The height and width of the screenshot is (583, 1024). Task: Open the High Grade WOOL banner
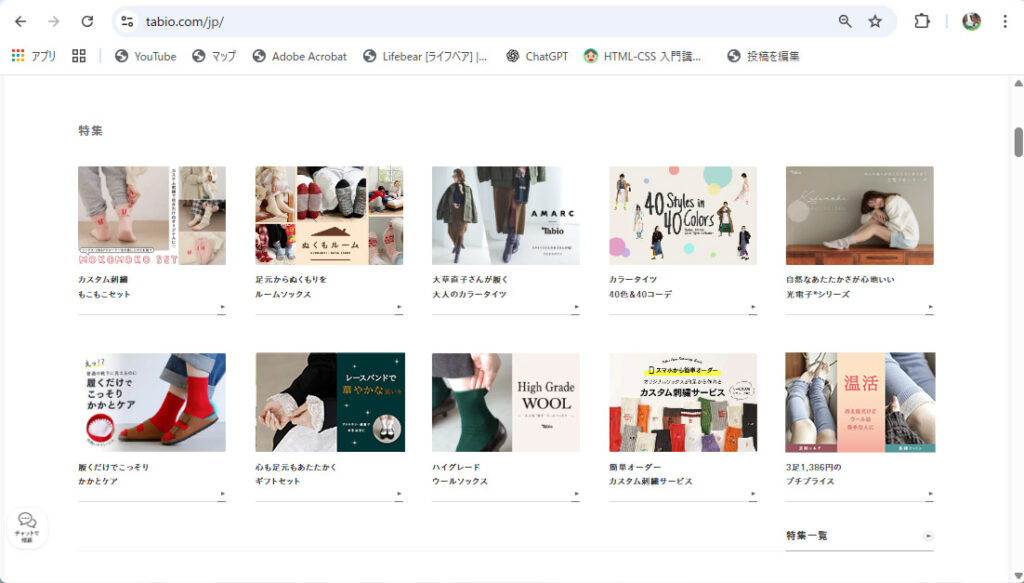505,402
